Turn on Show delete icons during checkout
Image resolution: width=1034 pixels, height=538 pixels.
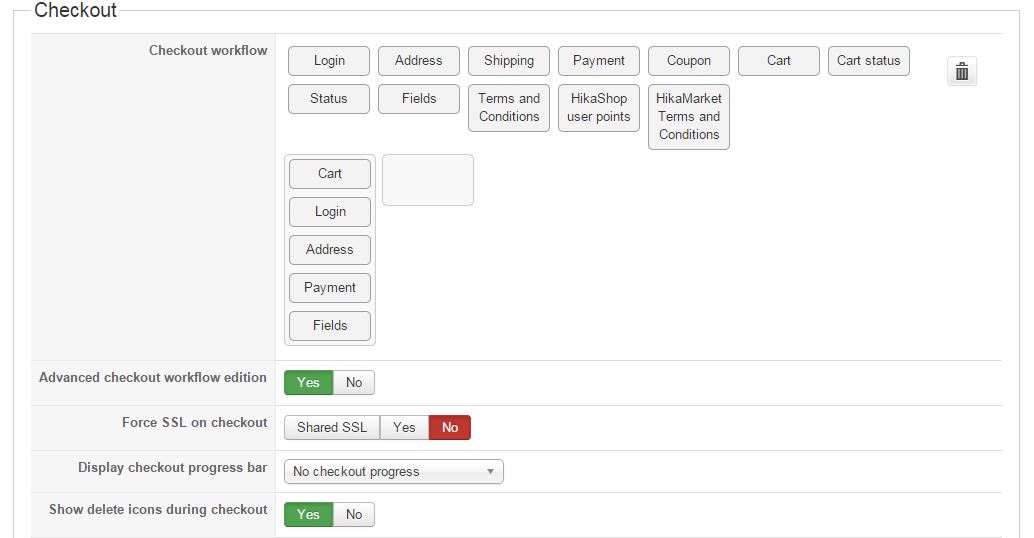[308, 514]
